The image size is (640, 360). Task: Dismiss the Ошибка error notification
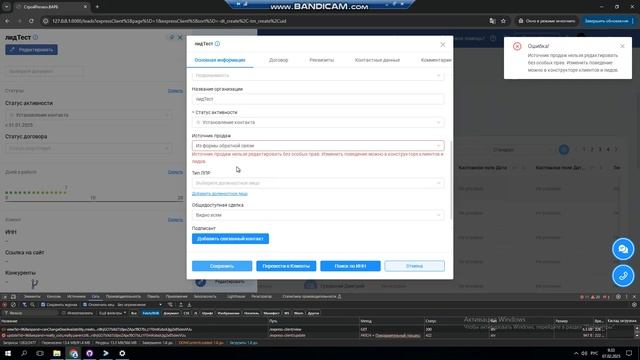tap(622, 46)
